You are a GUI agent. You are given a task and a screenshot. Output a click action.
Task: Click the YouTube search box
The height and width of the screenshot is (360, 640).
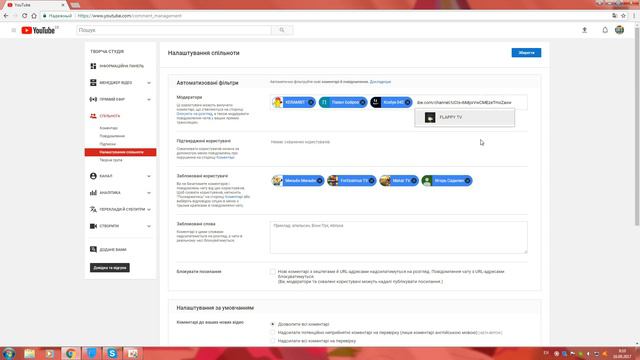pos(174,30)
